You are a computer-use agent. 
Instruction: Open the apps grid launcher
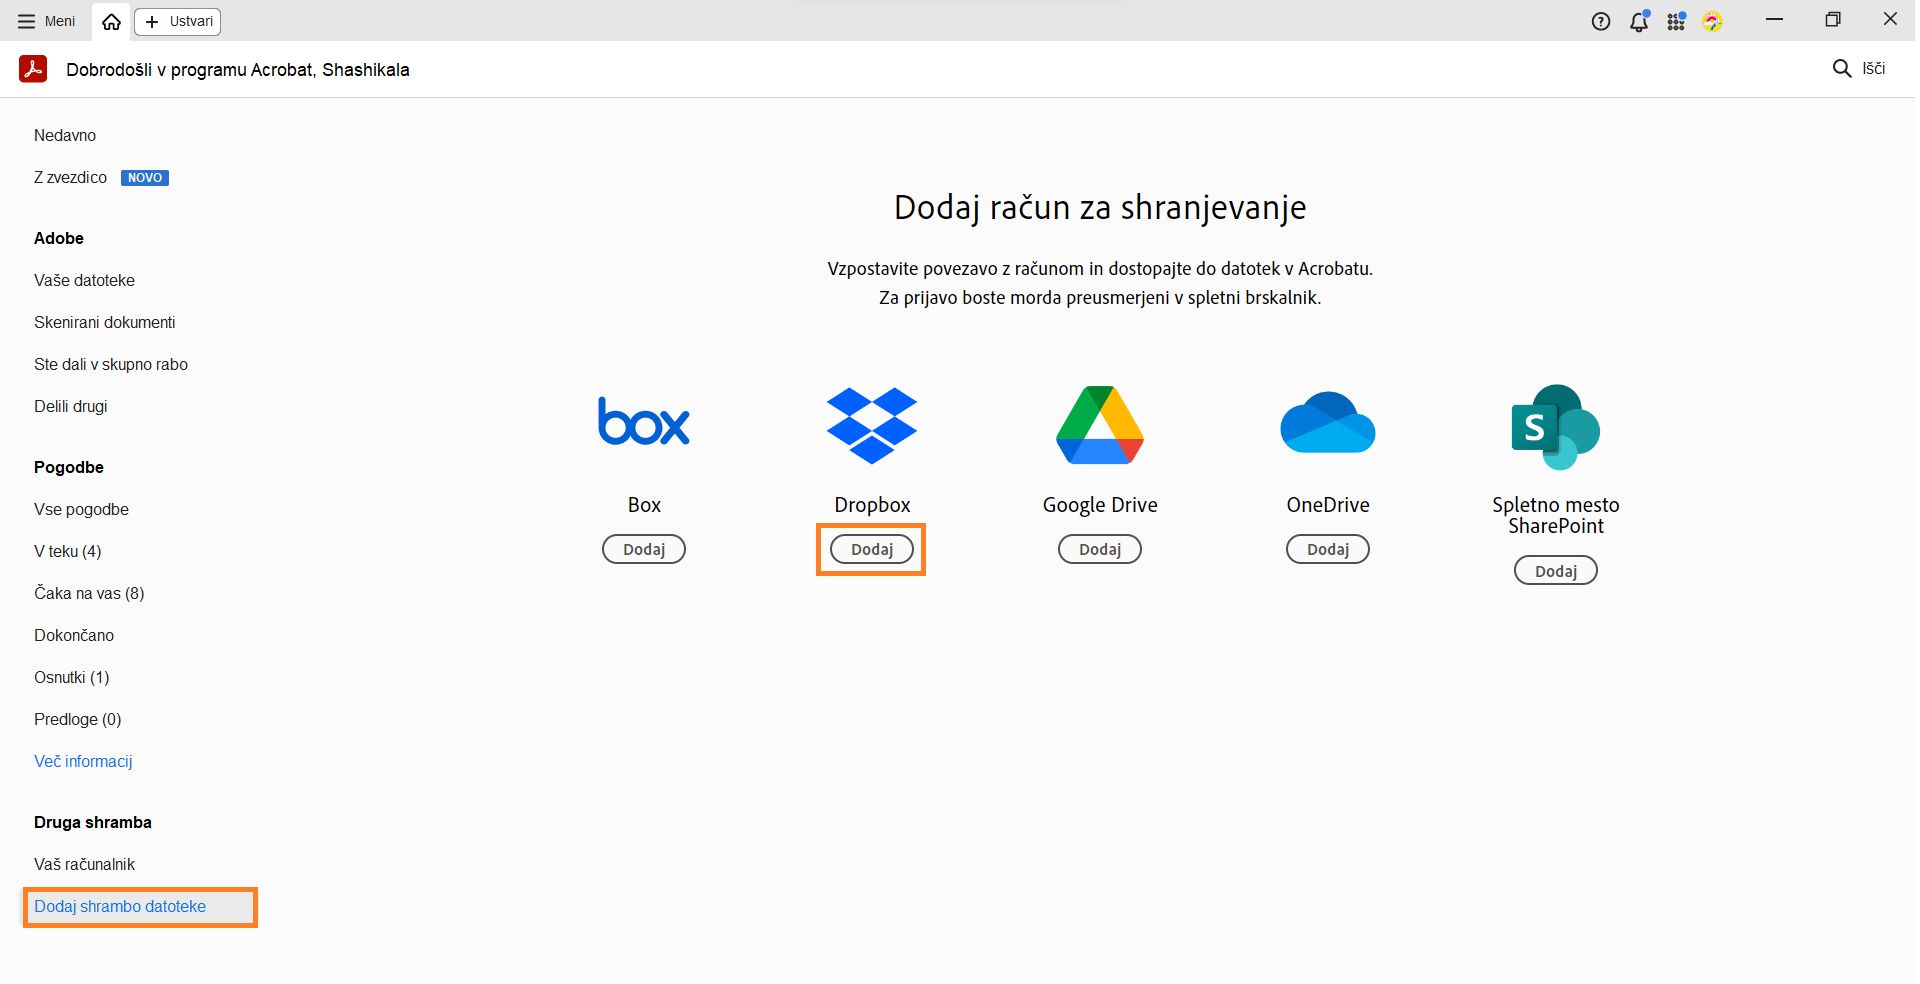tap(1676, 20)
